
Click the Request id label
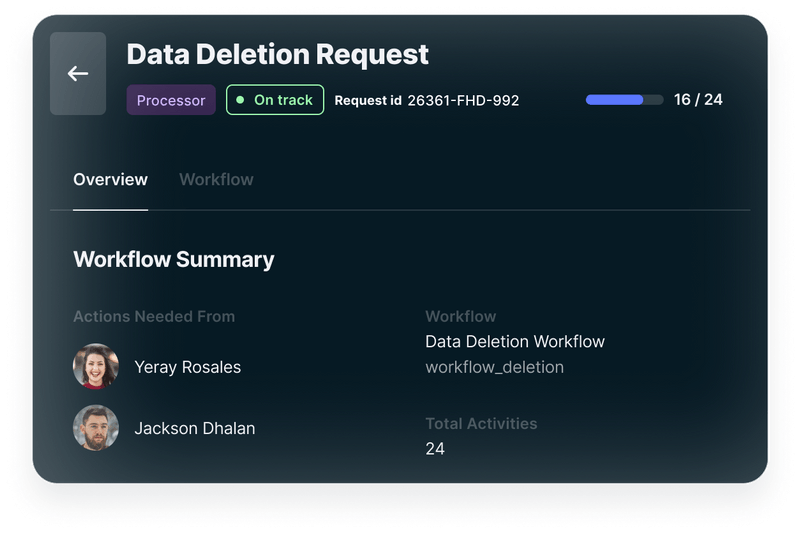click(x=368, y=100)
